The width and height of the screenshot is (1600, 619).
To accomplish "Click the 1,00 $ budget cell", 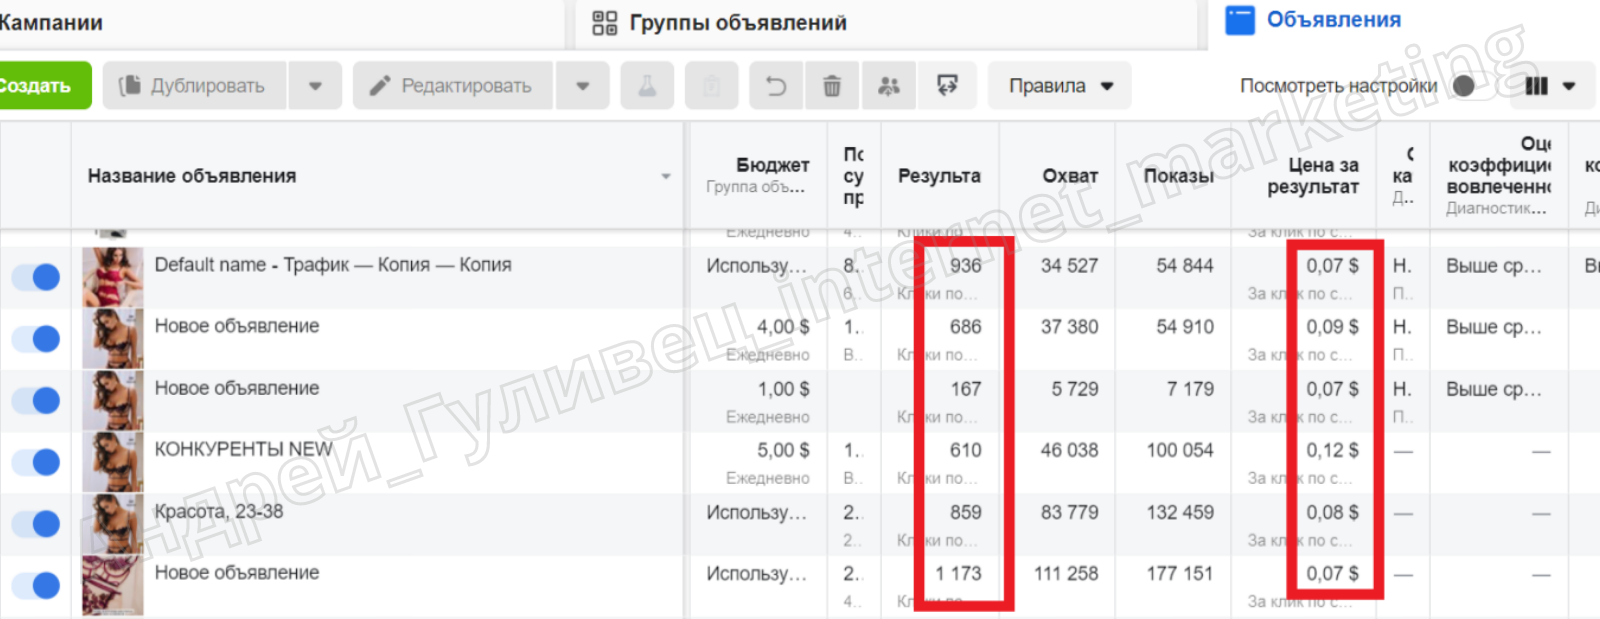I will tap(783, 389).
